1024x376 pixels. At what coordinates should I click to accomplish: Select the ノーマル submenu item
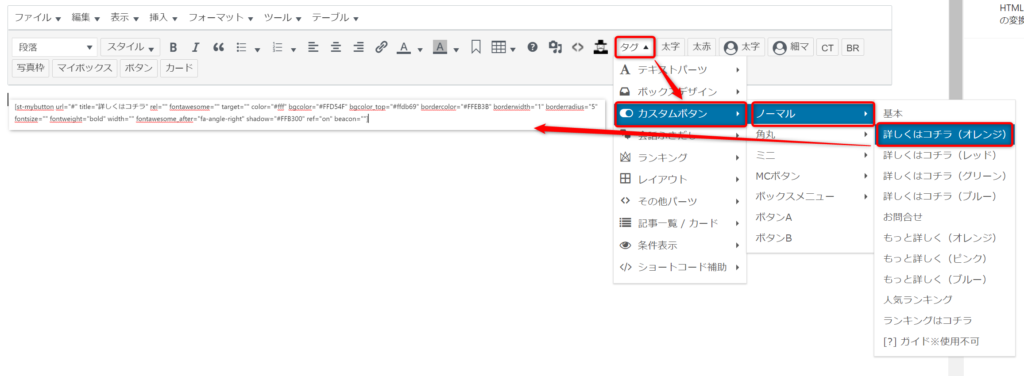pos(812,114)
